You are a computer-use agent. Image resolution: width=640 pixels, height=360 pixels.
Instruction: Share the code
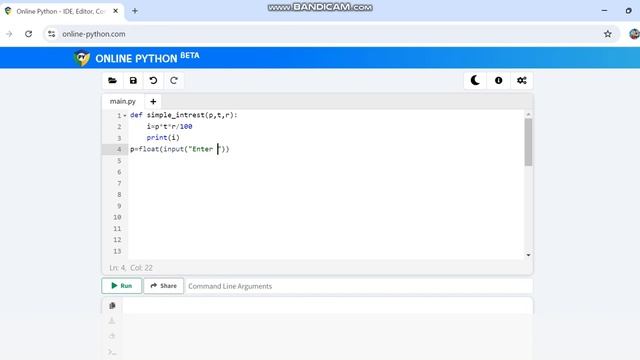click(164, 286)
